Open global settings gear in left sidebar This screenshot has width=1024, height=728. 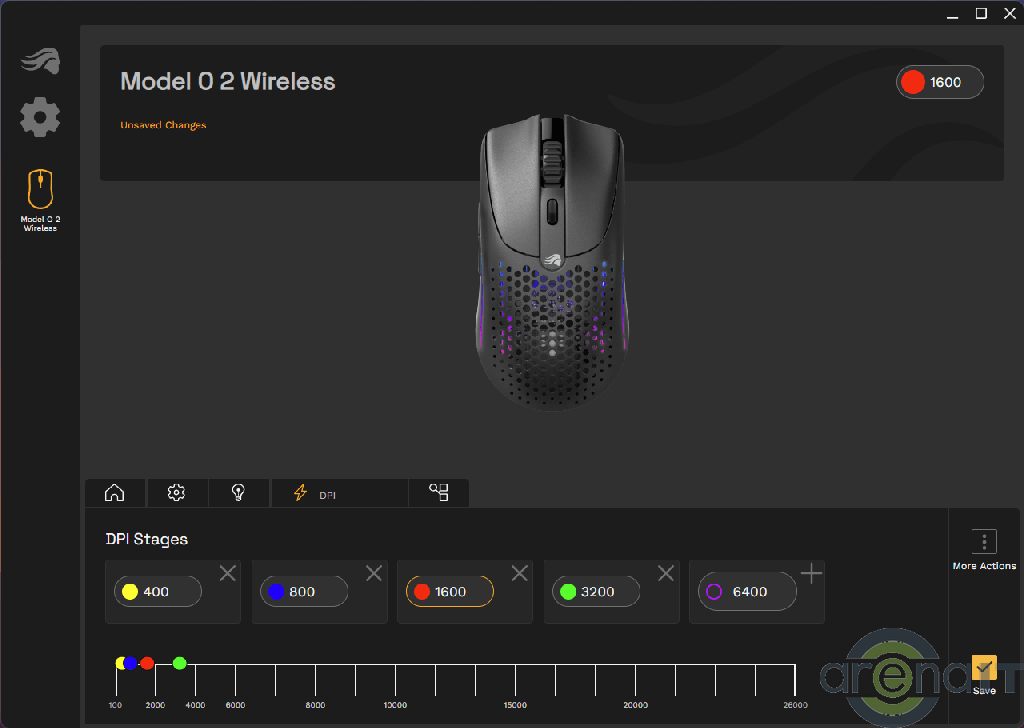coord(40,118)
